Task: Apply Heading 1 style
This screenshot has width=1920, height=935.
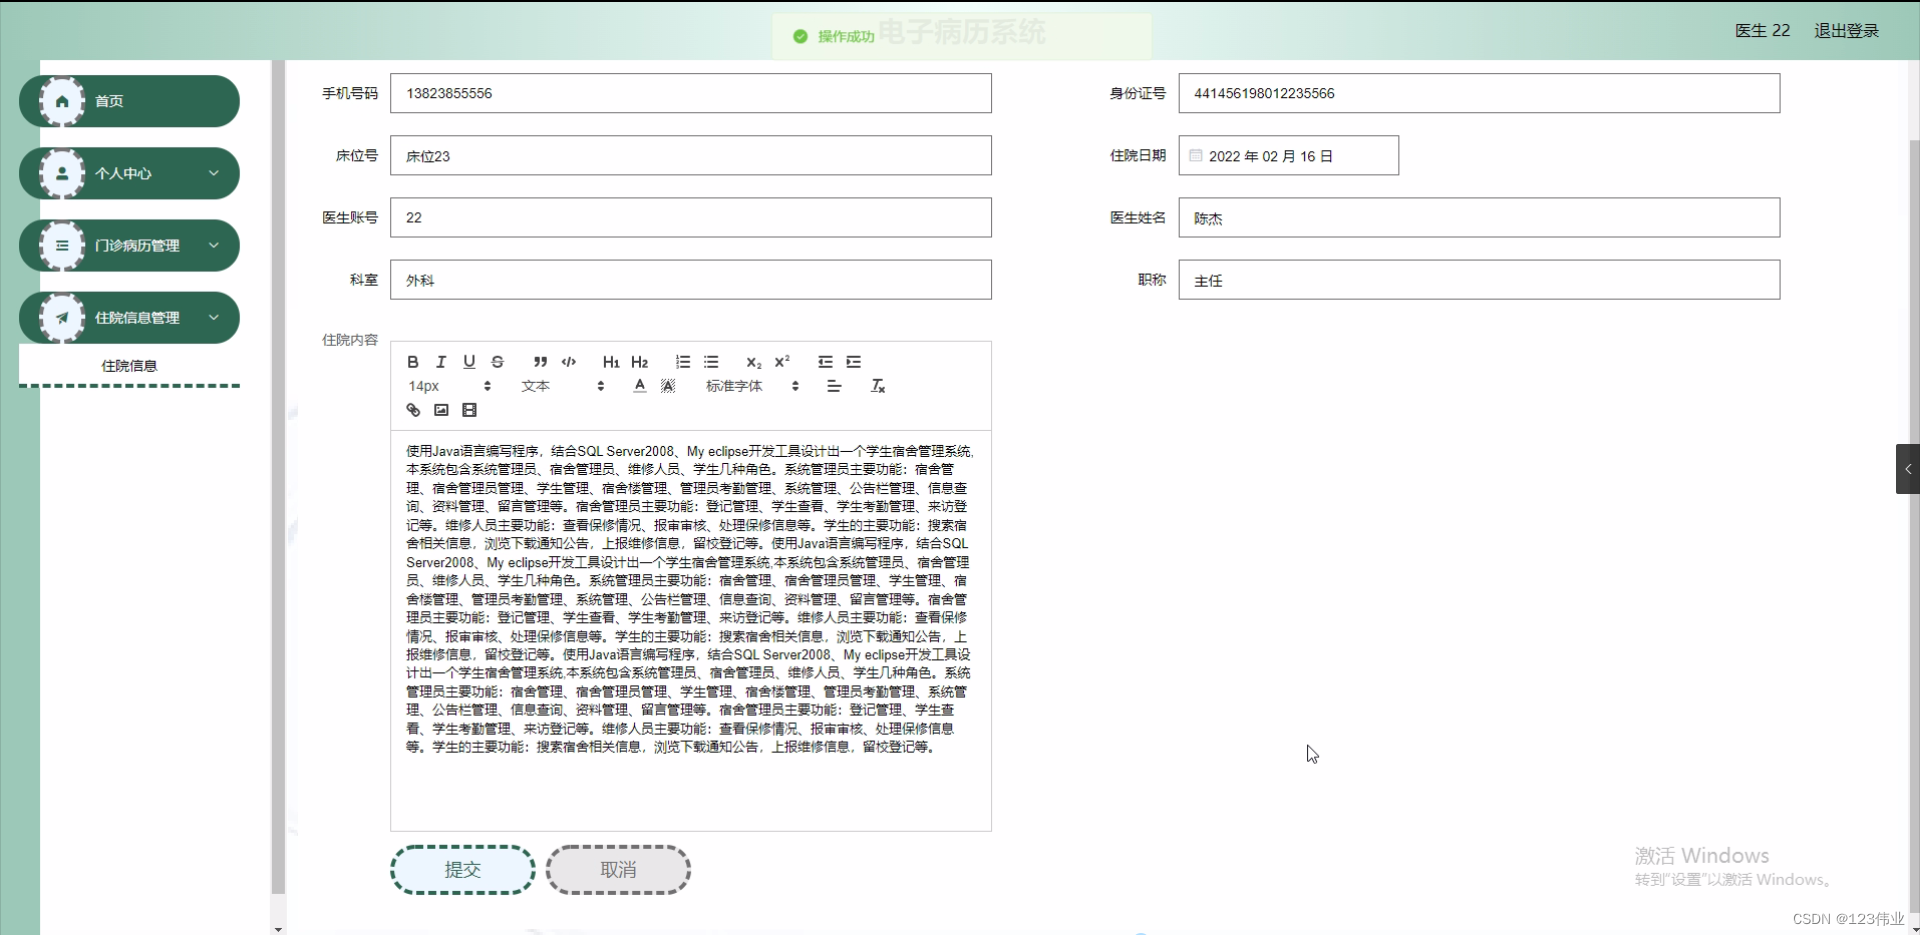Action: pos(611,362)
